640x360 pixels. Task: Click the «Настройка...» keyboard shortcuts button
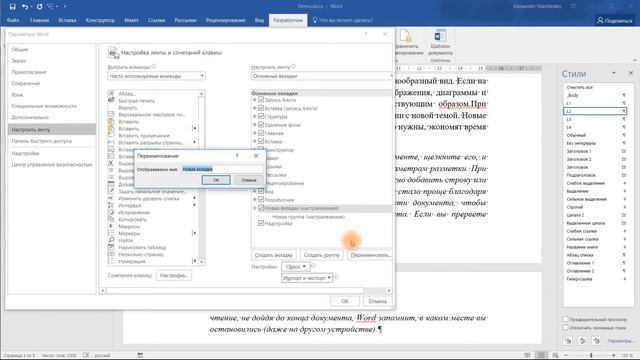(x=174, y=276)
